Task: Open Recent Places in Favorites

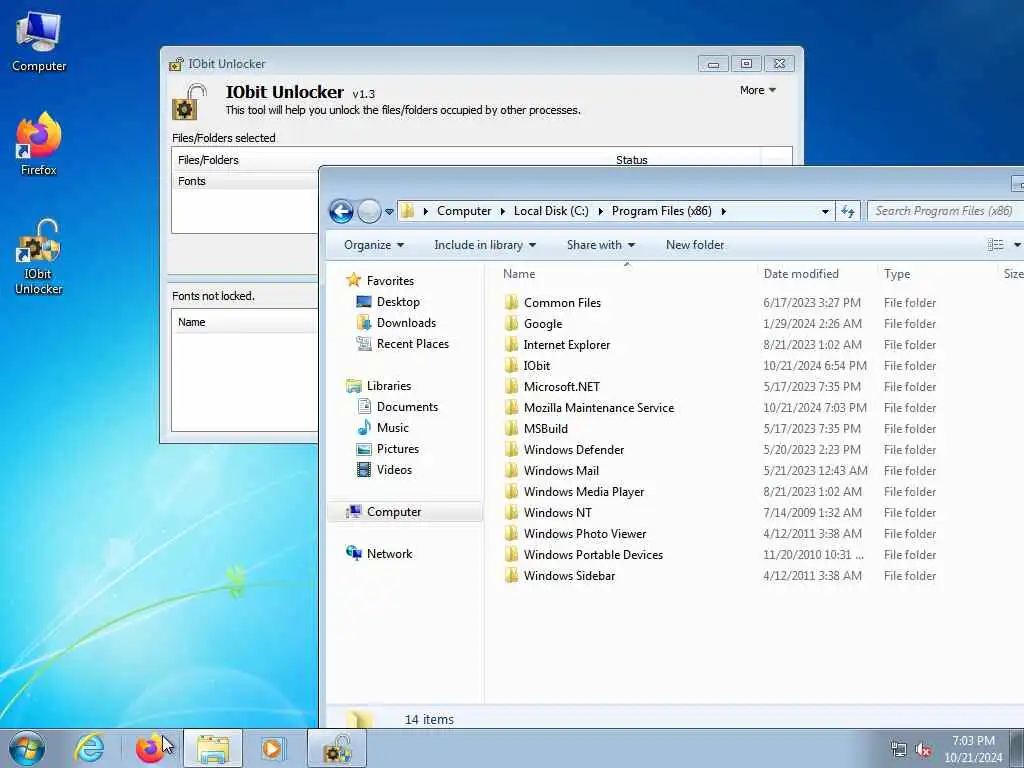Action: tap(412, 344)
